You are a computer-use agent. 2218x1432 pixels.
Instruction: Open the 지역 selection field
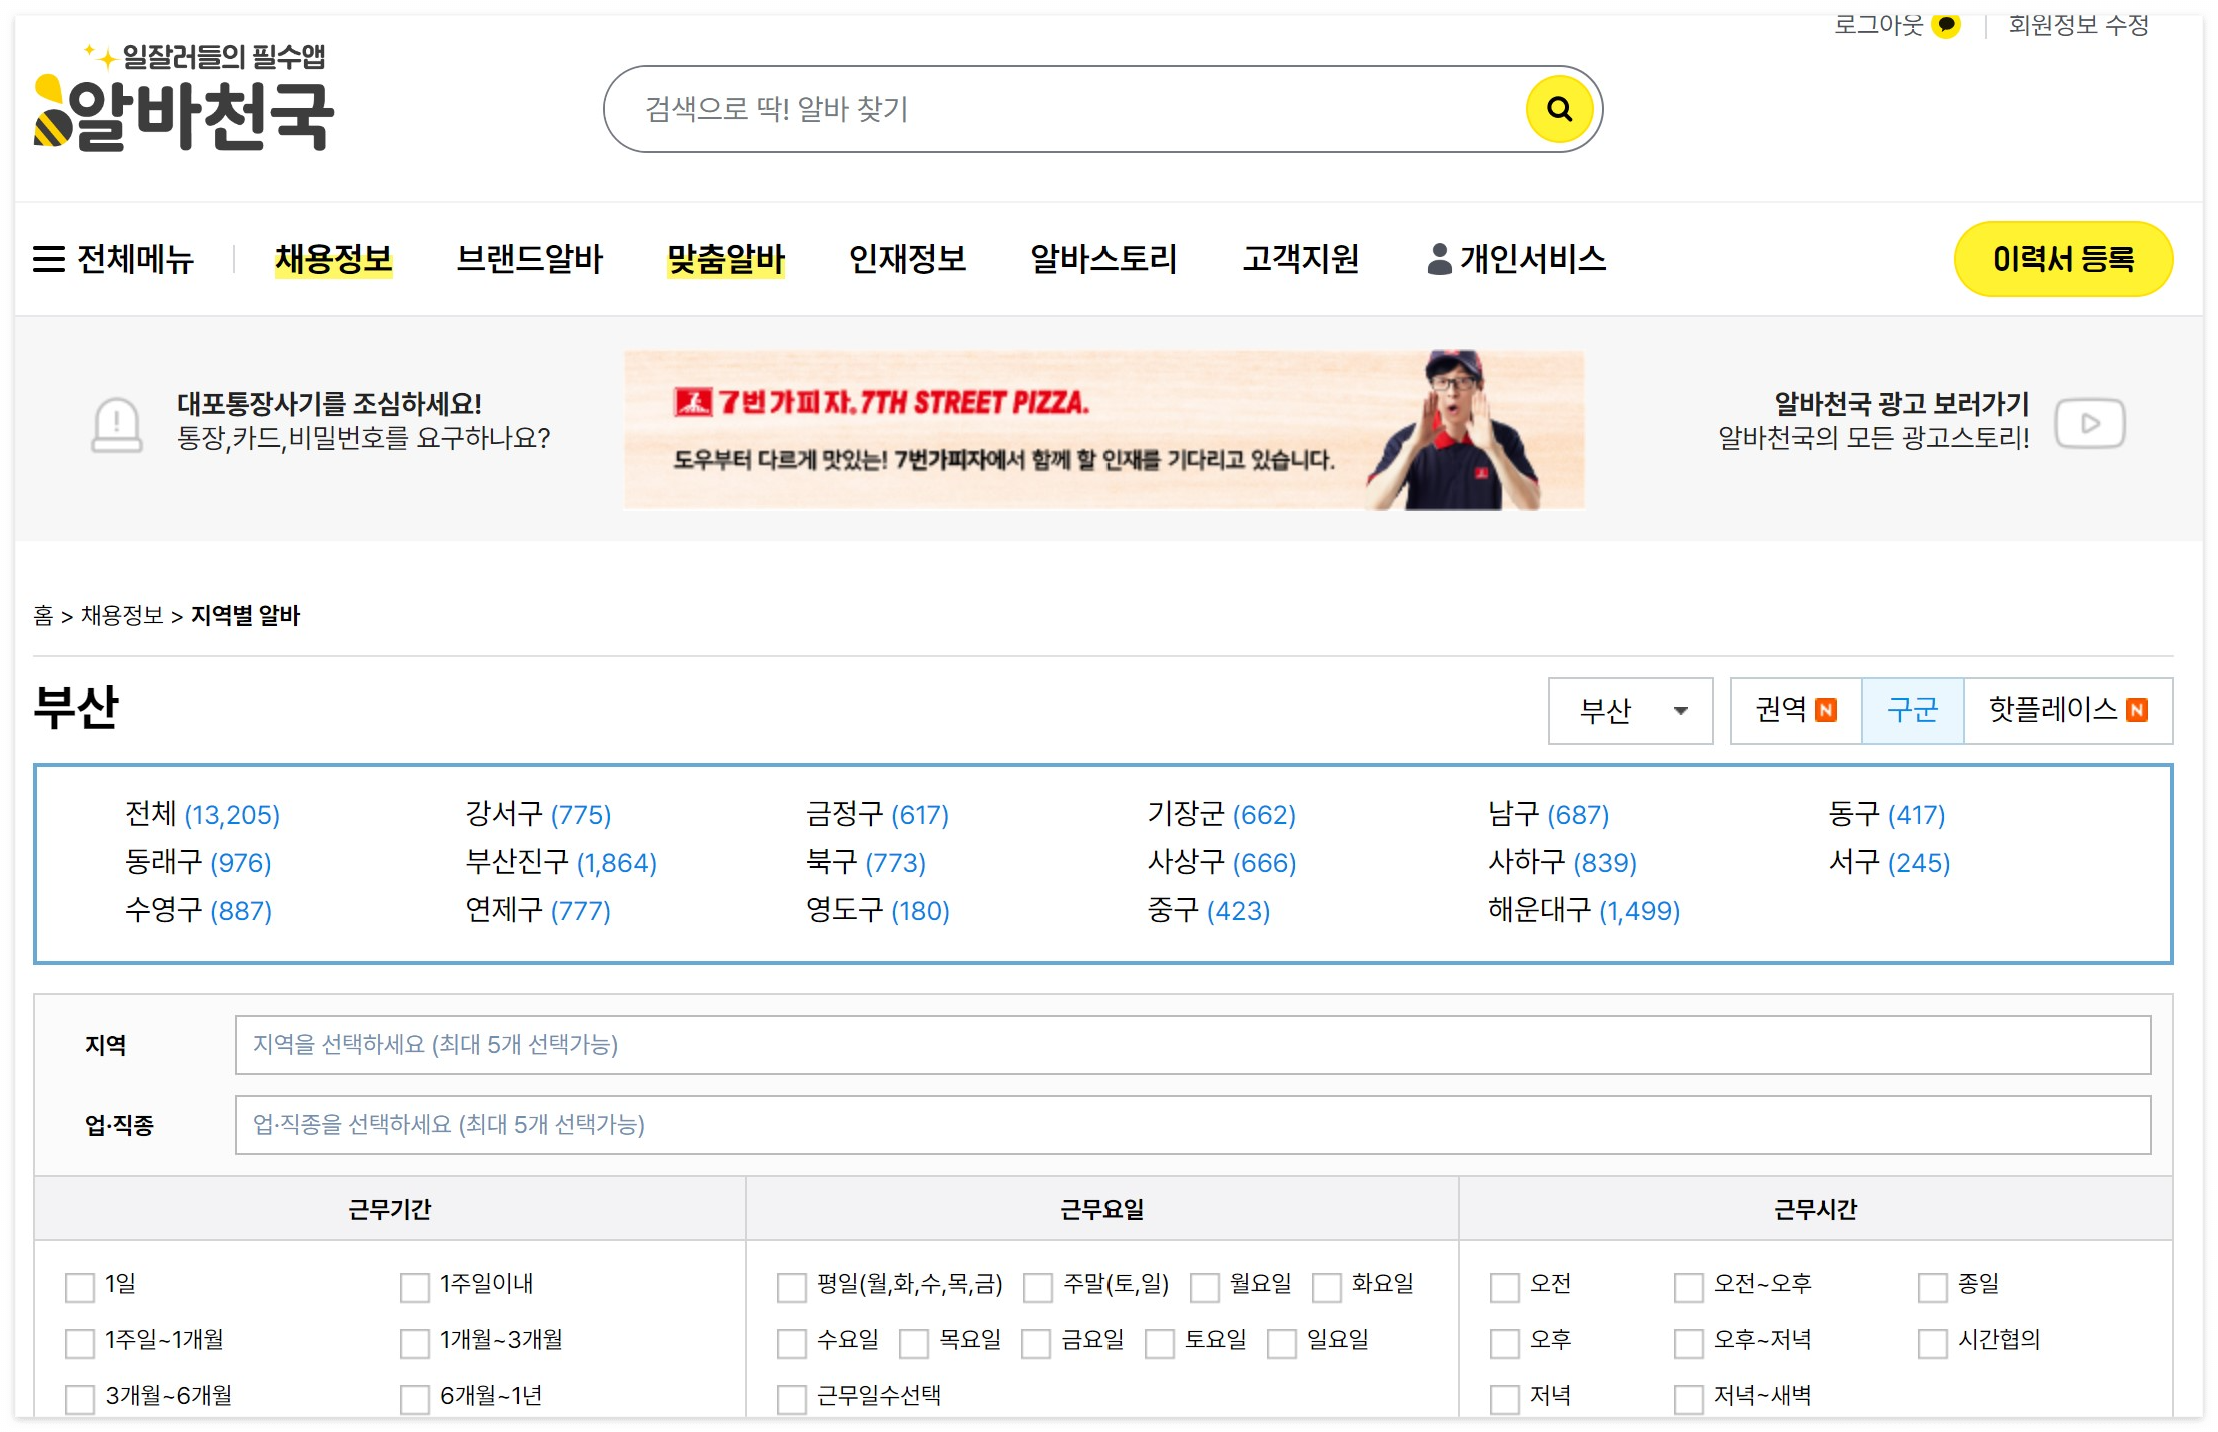1192,1045
